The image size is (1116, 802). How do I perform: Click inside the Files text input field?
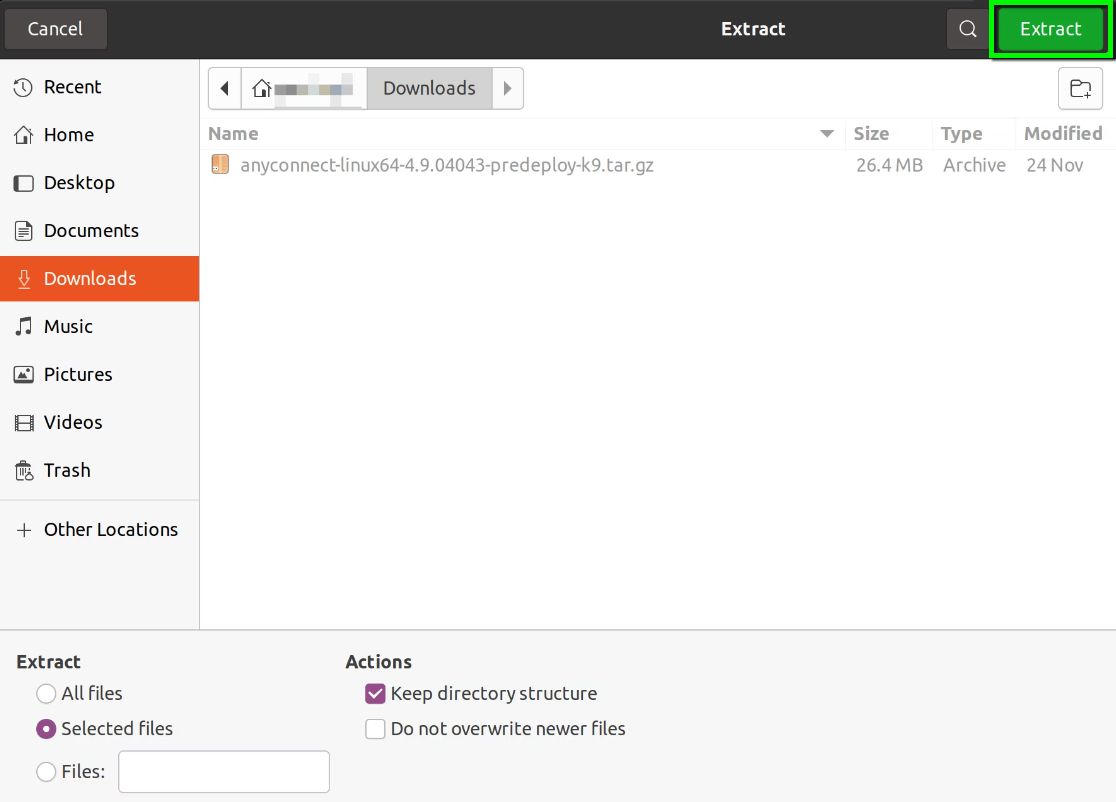(x=223, y=771)
